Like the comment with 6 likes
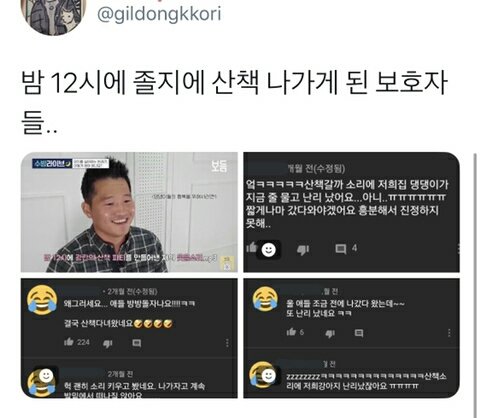The height and width of the screenshot is (418, 480). click(291, 332)
